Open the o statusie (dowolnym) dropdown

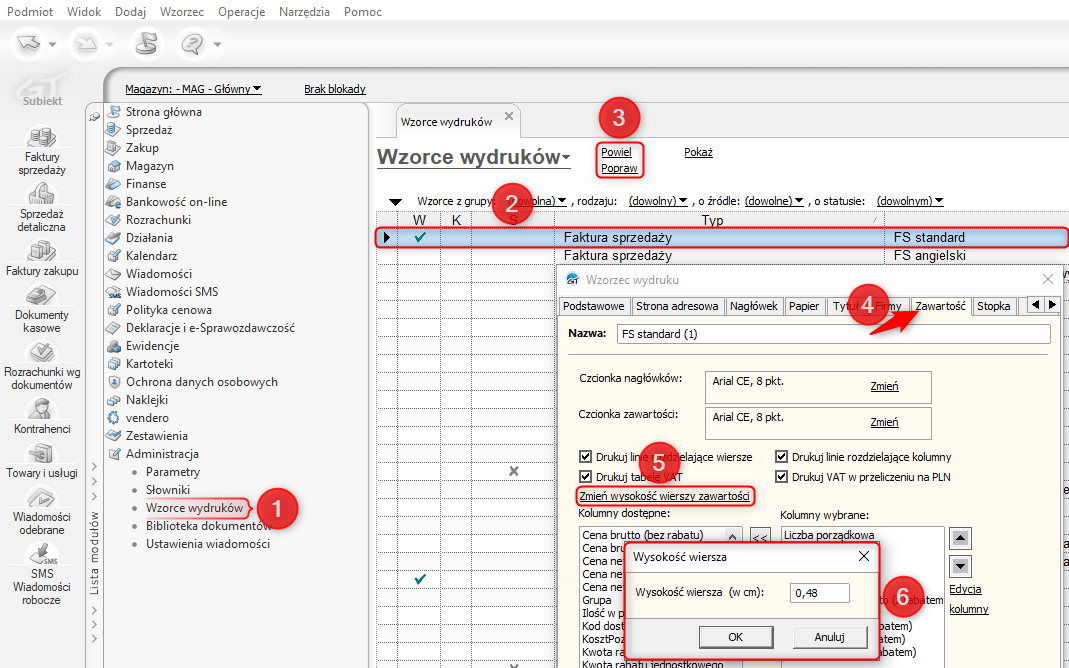[x=909, y=201]
